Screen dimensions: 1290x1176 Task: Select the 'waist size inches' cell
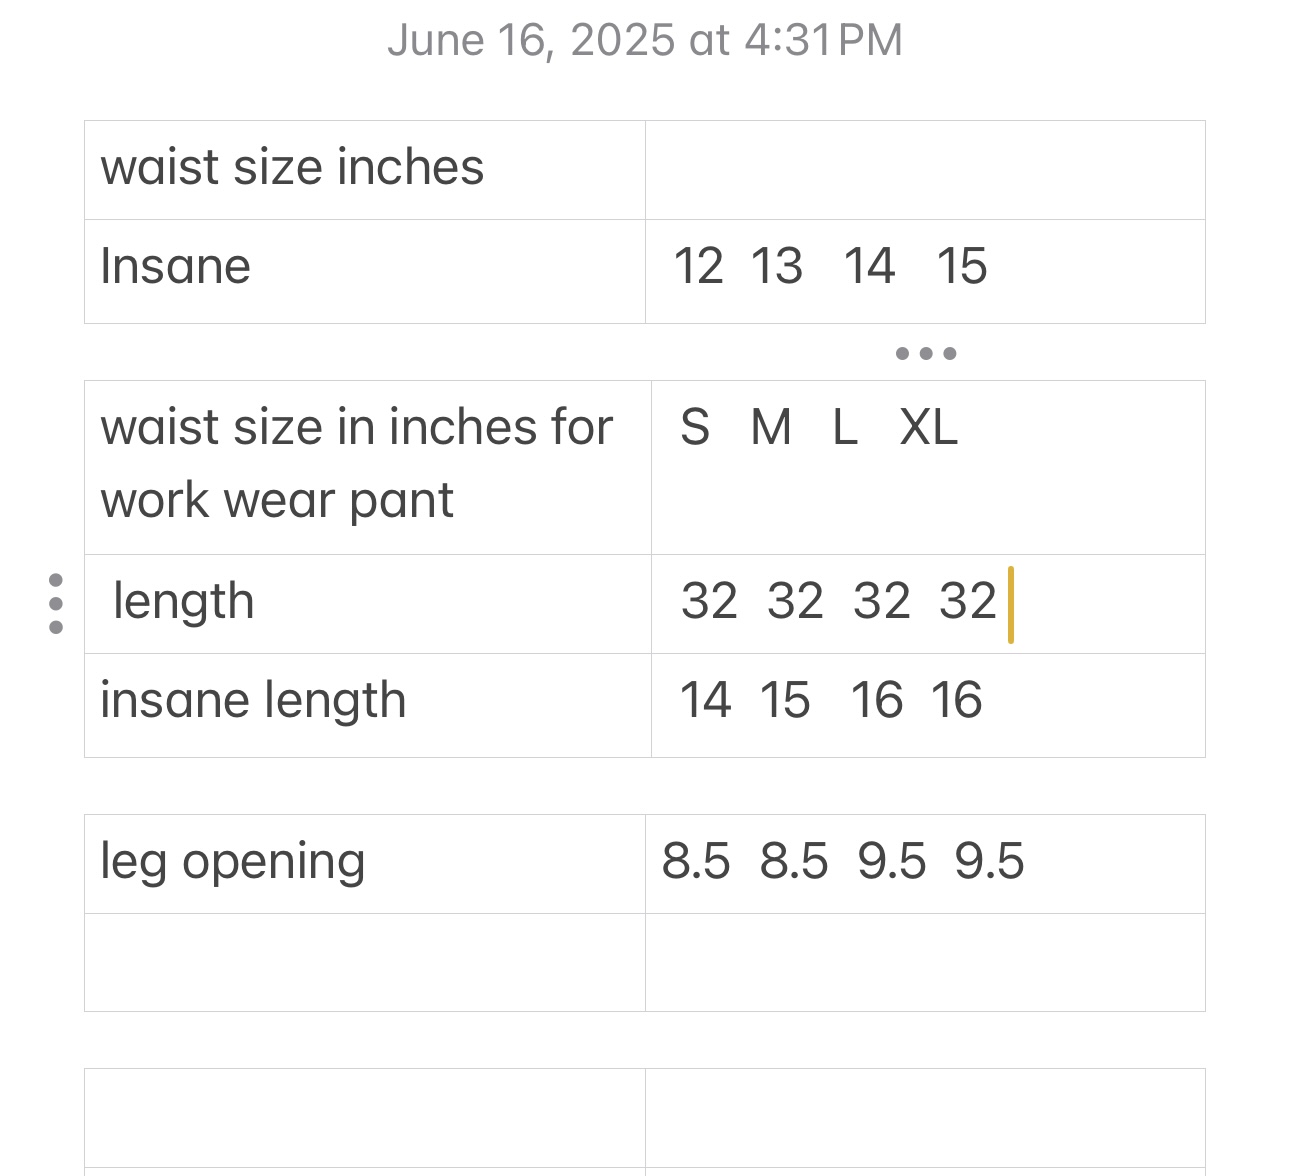click(x=365, y=170)
